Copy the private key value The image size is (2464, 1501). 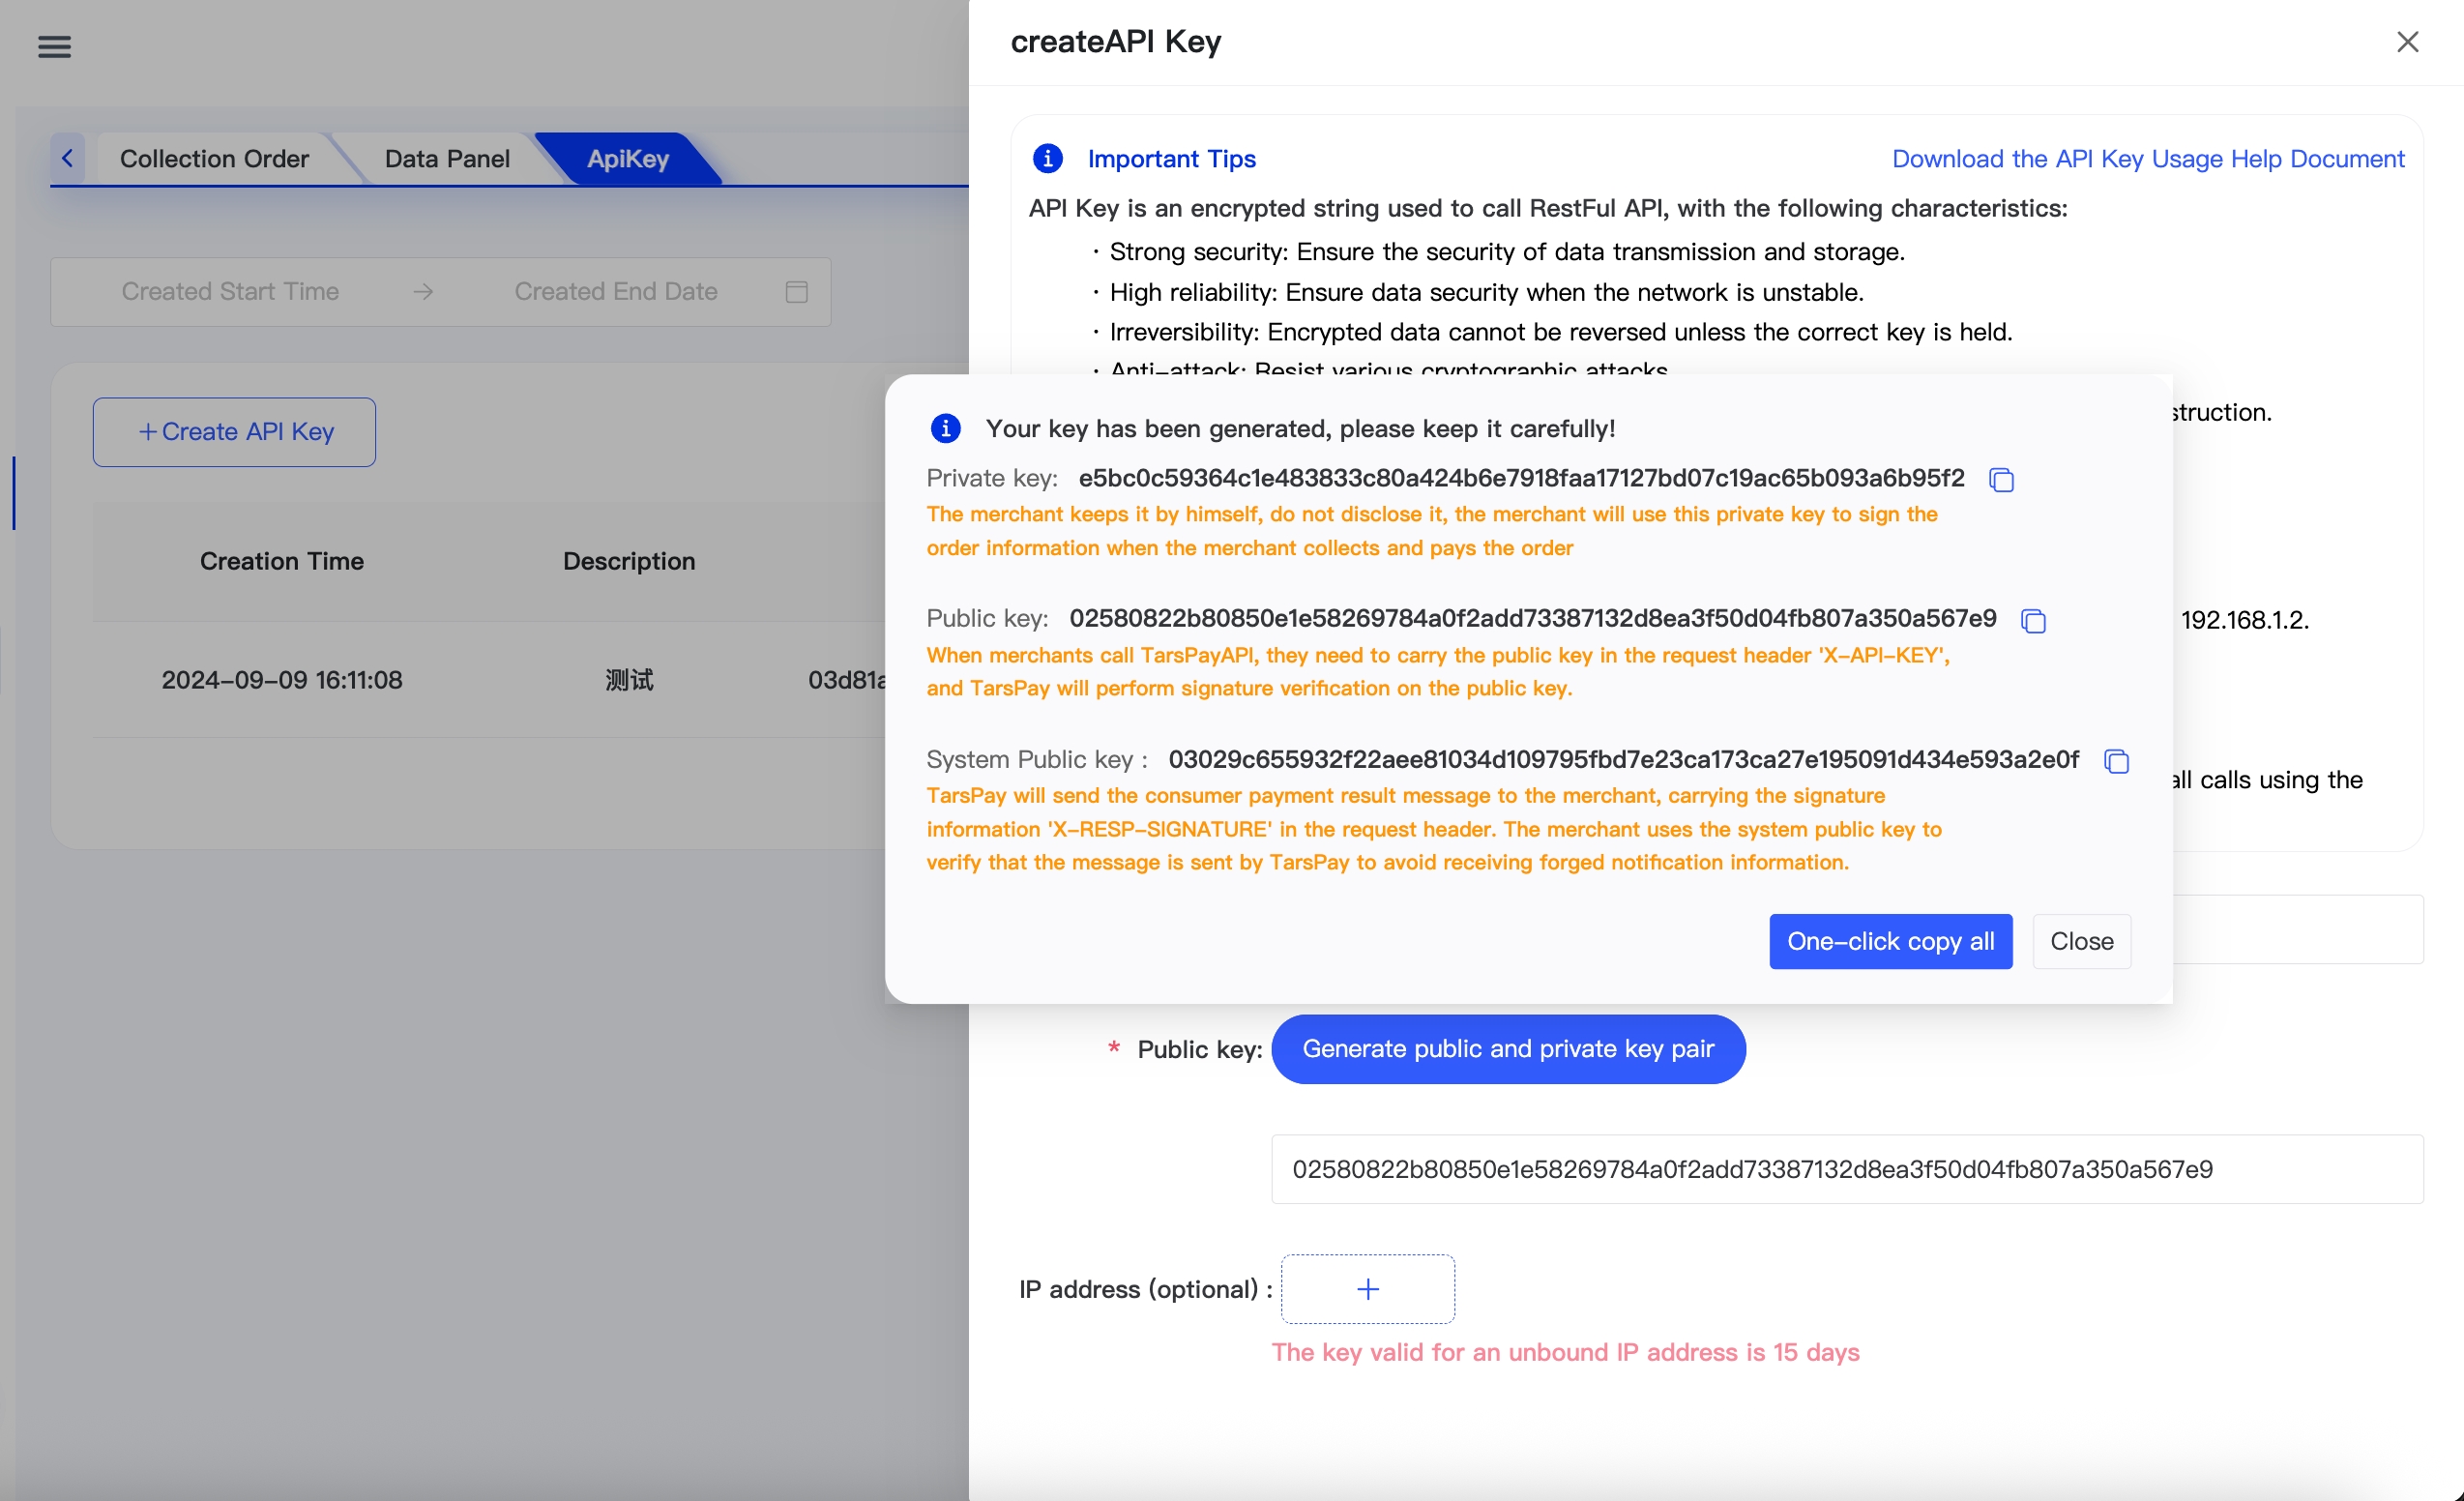click(2001, 480)
